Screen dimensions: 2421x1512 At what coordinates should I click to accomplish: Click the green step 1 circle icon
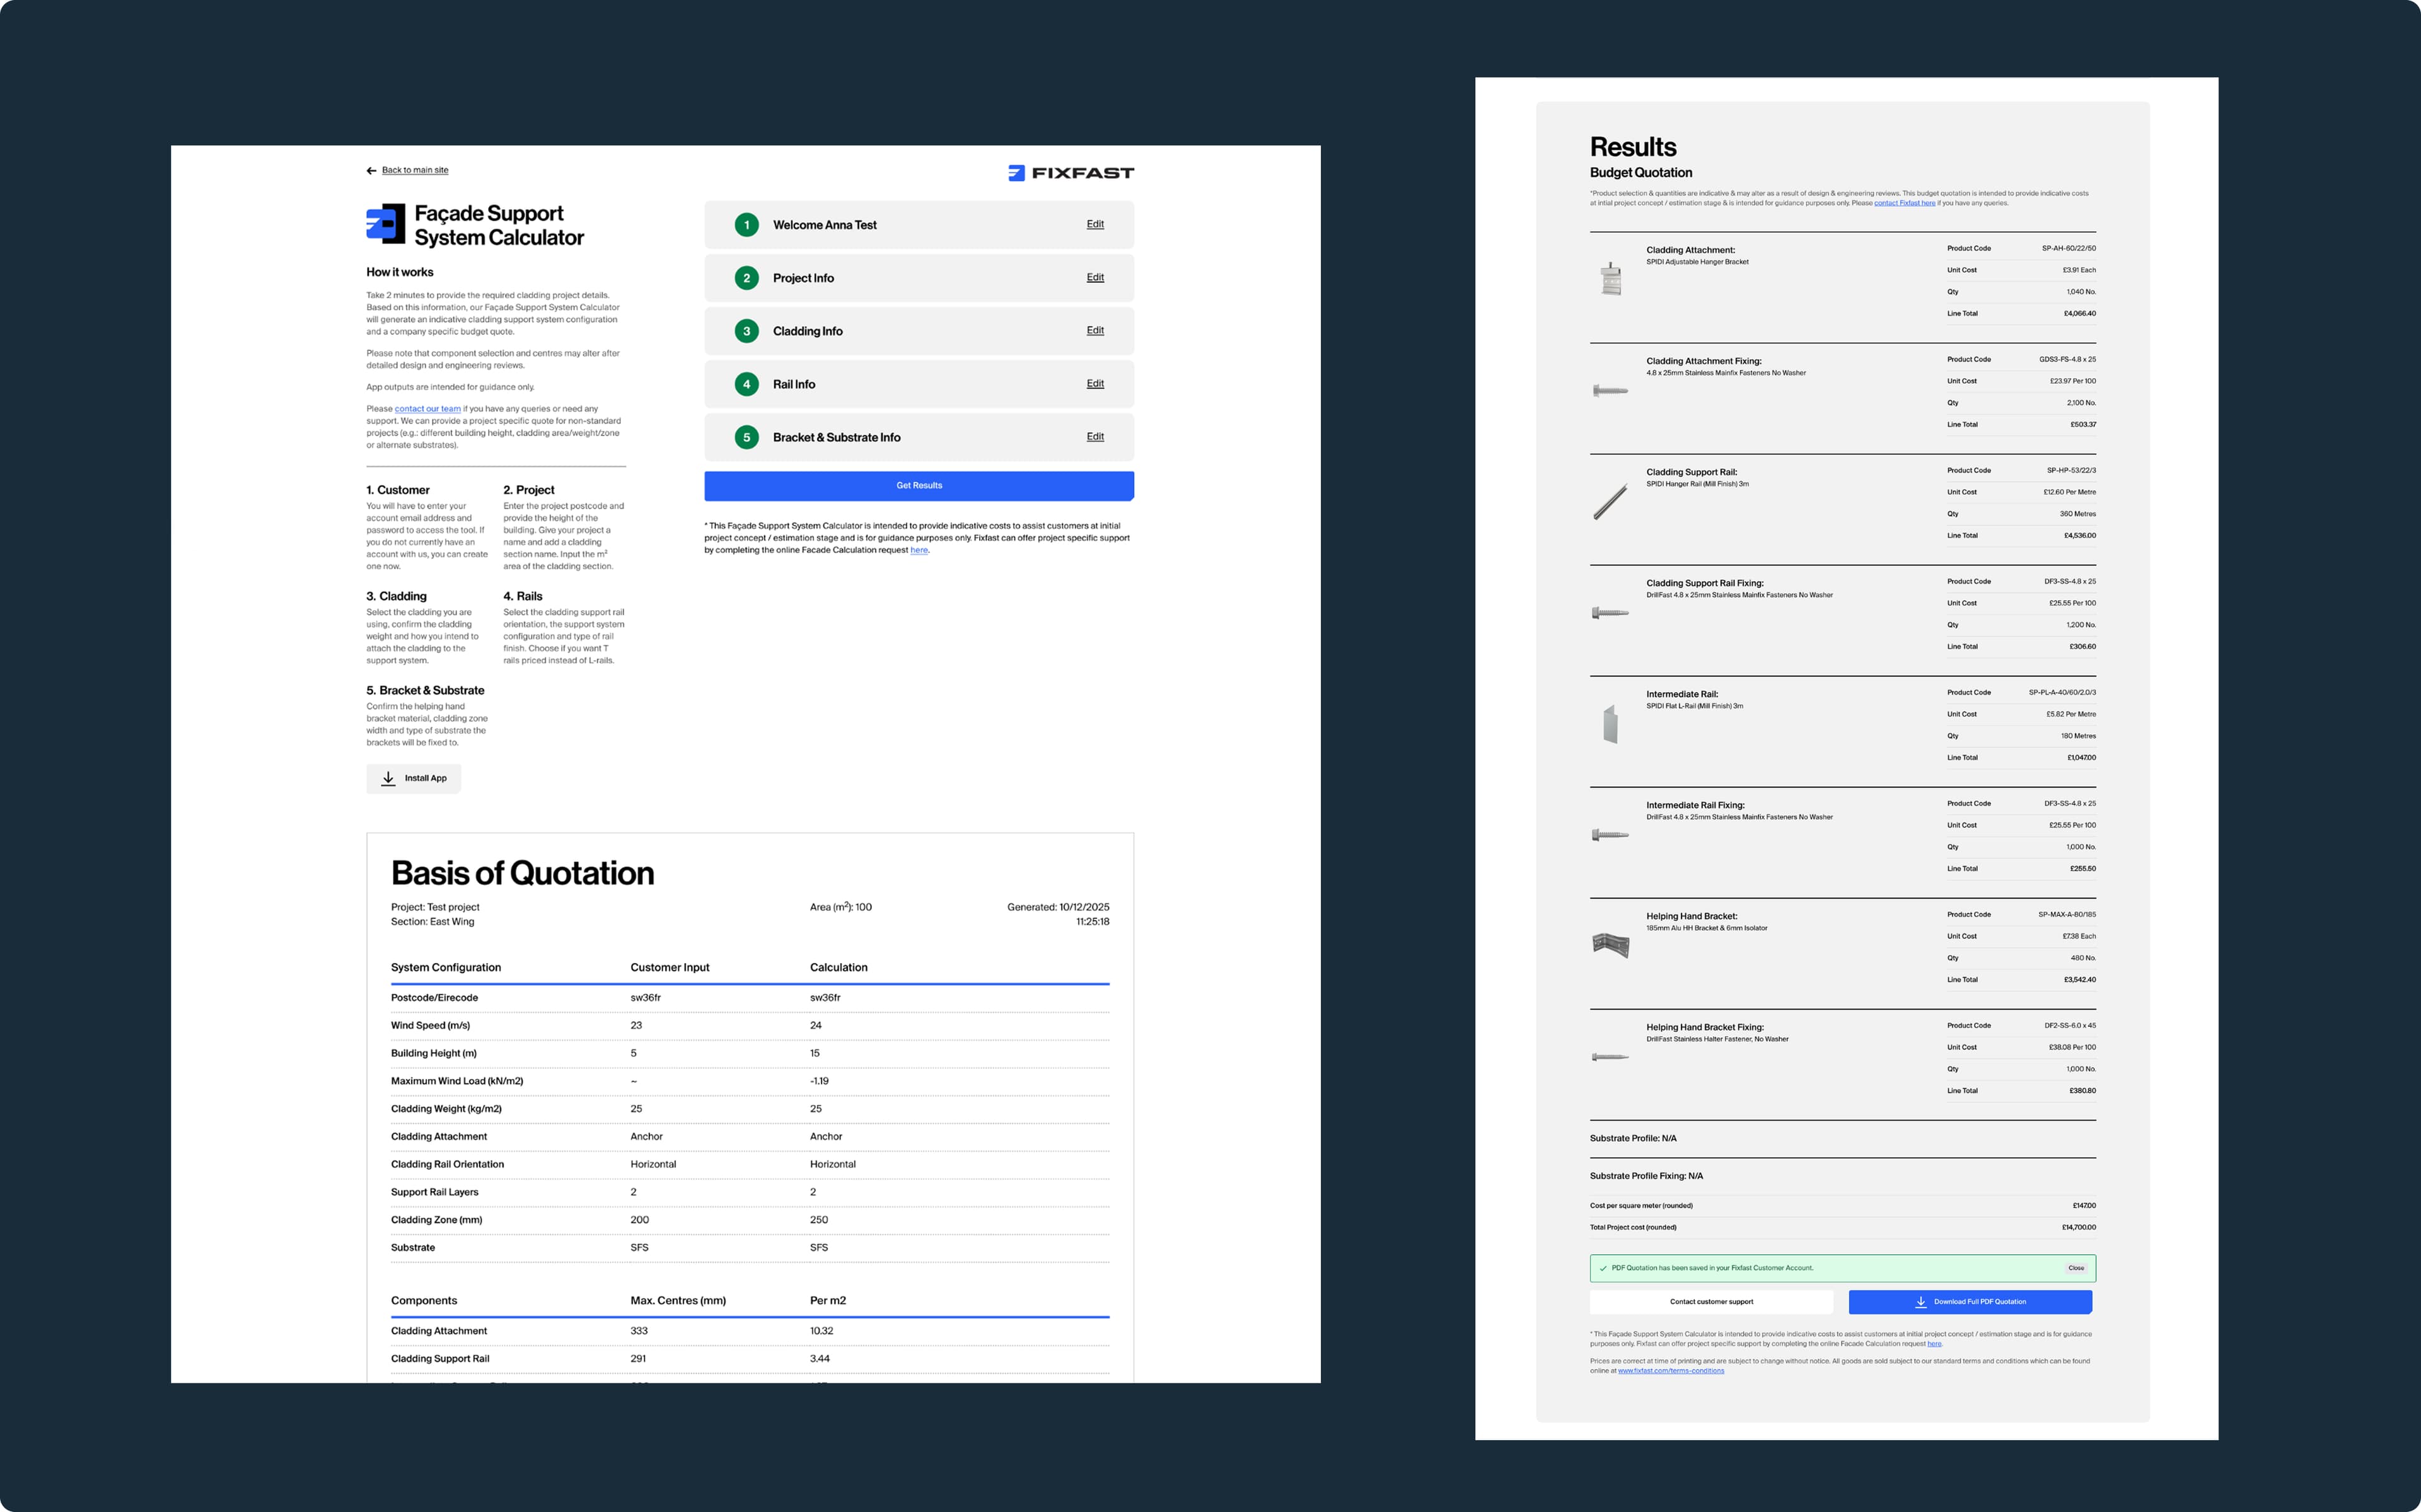click(x=746, y=225)
